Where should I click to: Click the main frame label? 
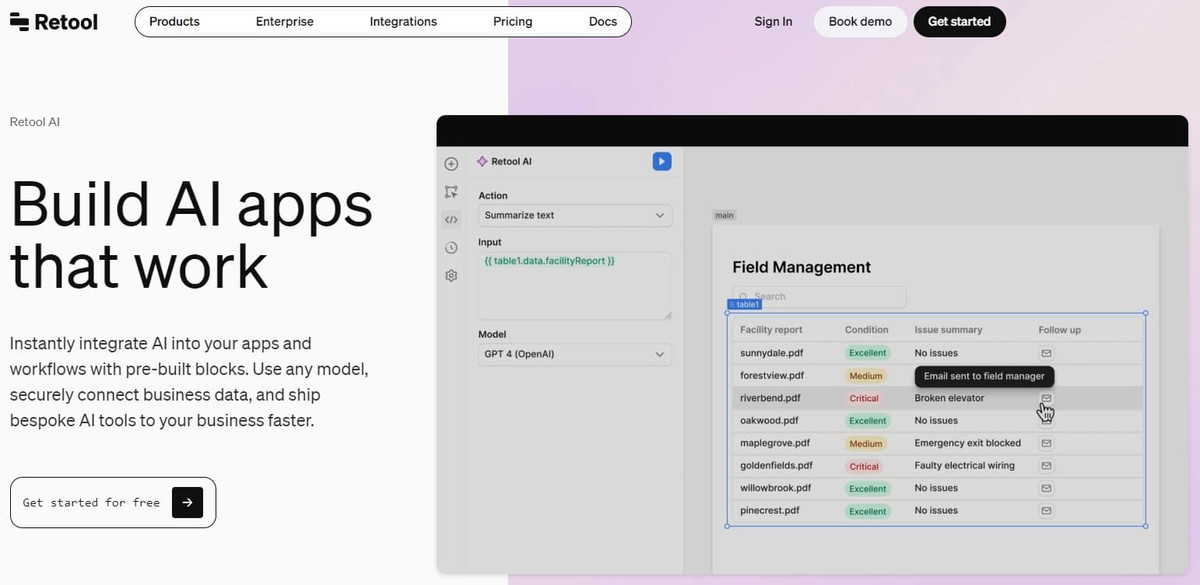(724, 215)
